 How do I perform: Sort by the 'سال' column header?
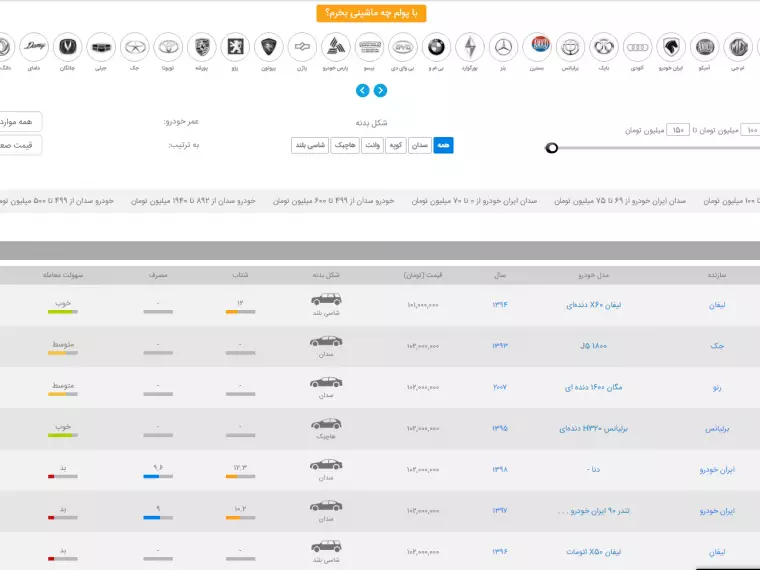(x=500, y=275)
